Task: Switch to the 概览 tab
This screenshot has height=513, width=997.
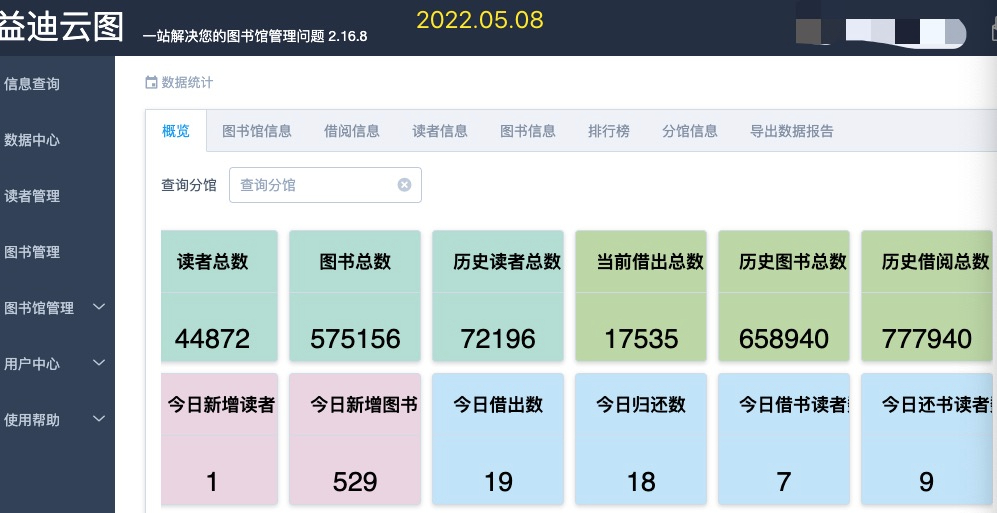Action: [176, 131]
